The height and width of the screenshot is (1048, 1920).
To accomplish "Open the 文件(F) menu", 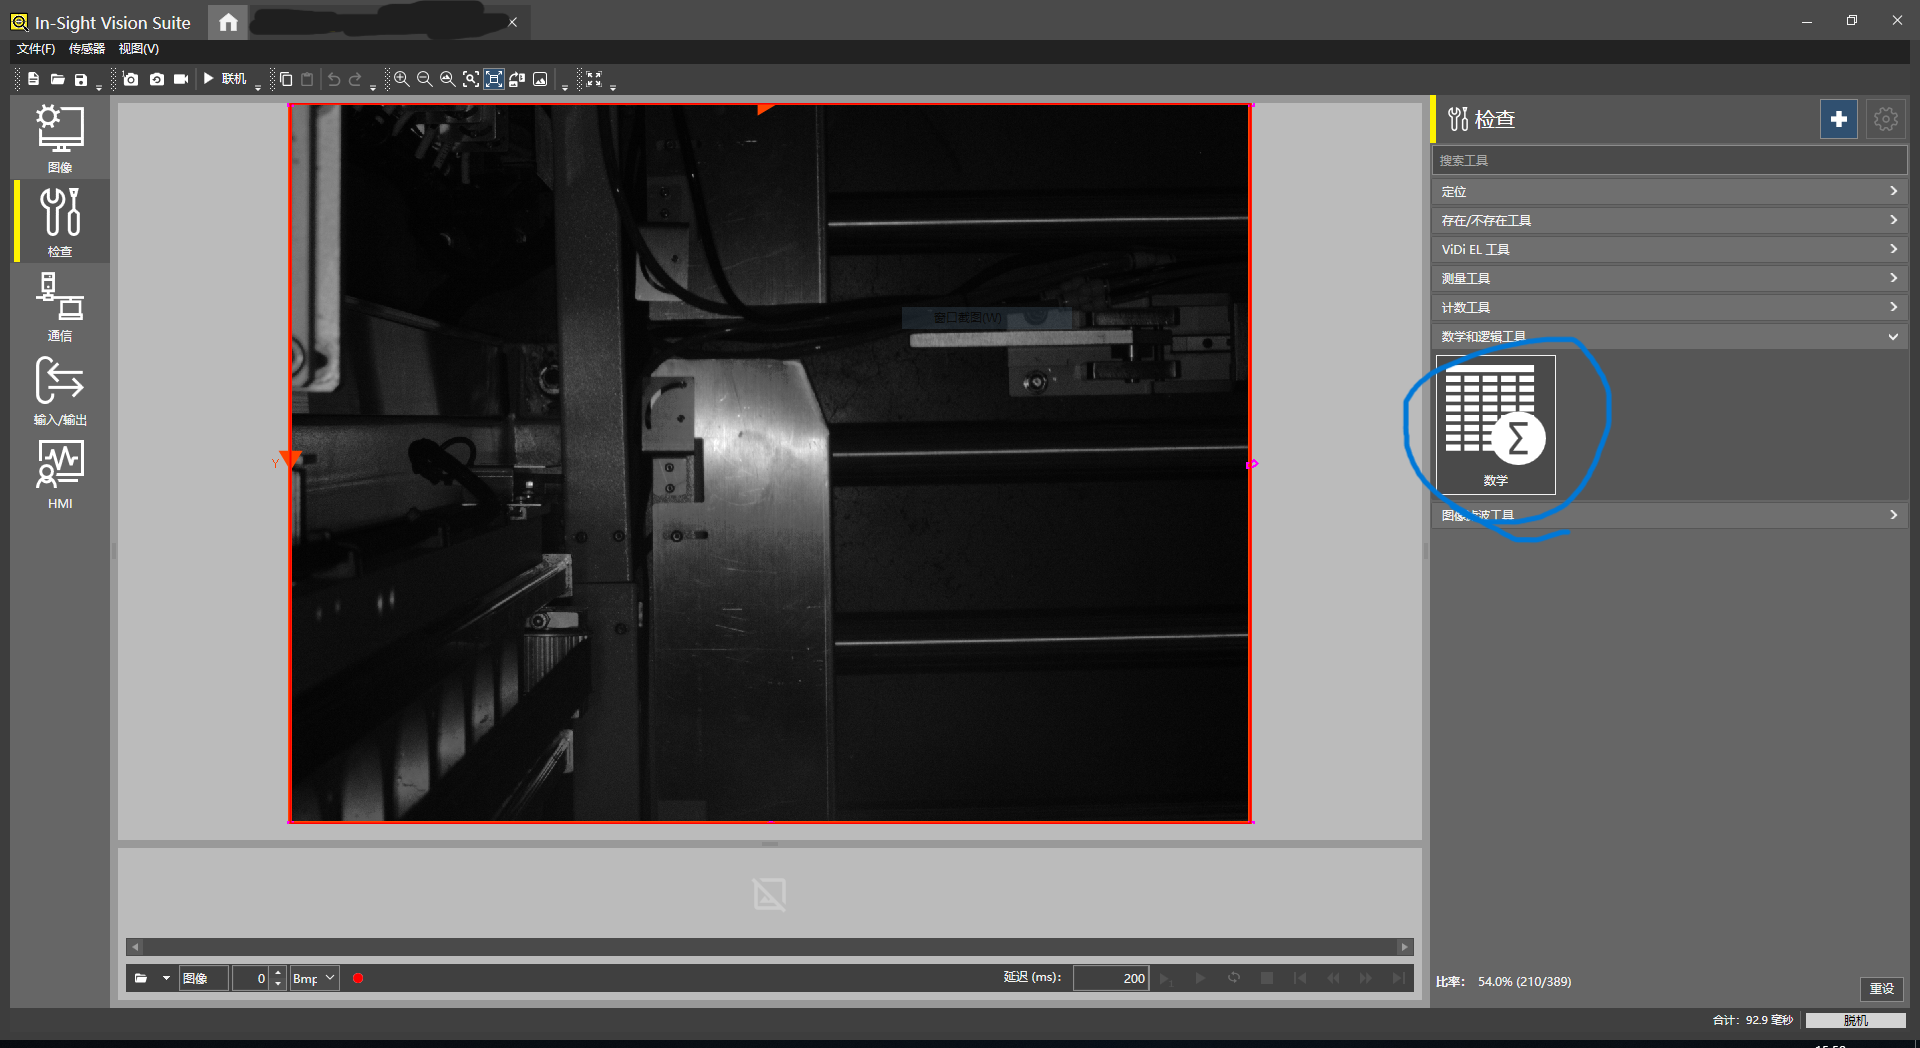I will pyautogui.click(x=36, y=49).
